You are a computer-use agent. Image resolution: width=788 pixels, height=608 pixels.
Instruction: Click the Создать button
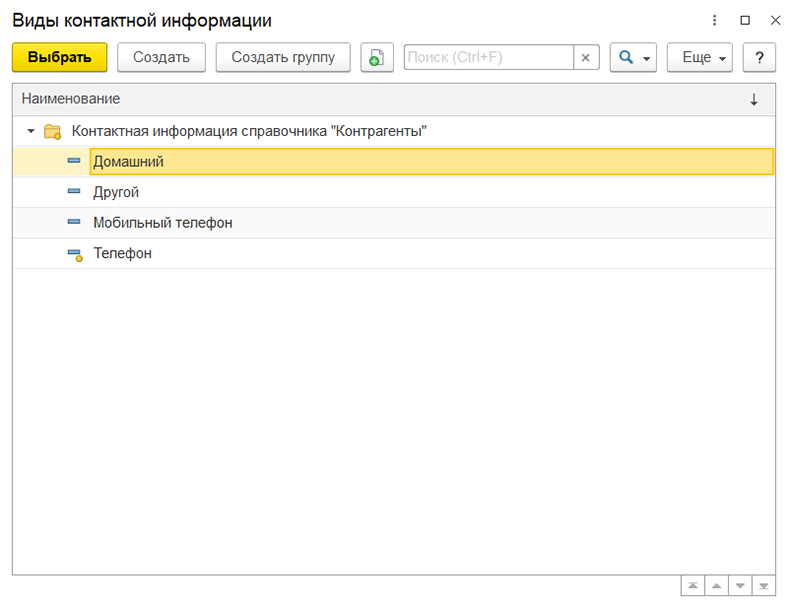point(161,57)
